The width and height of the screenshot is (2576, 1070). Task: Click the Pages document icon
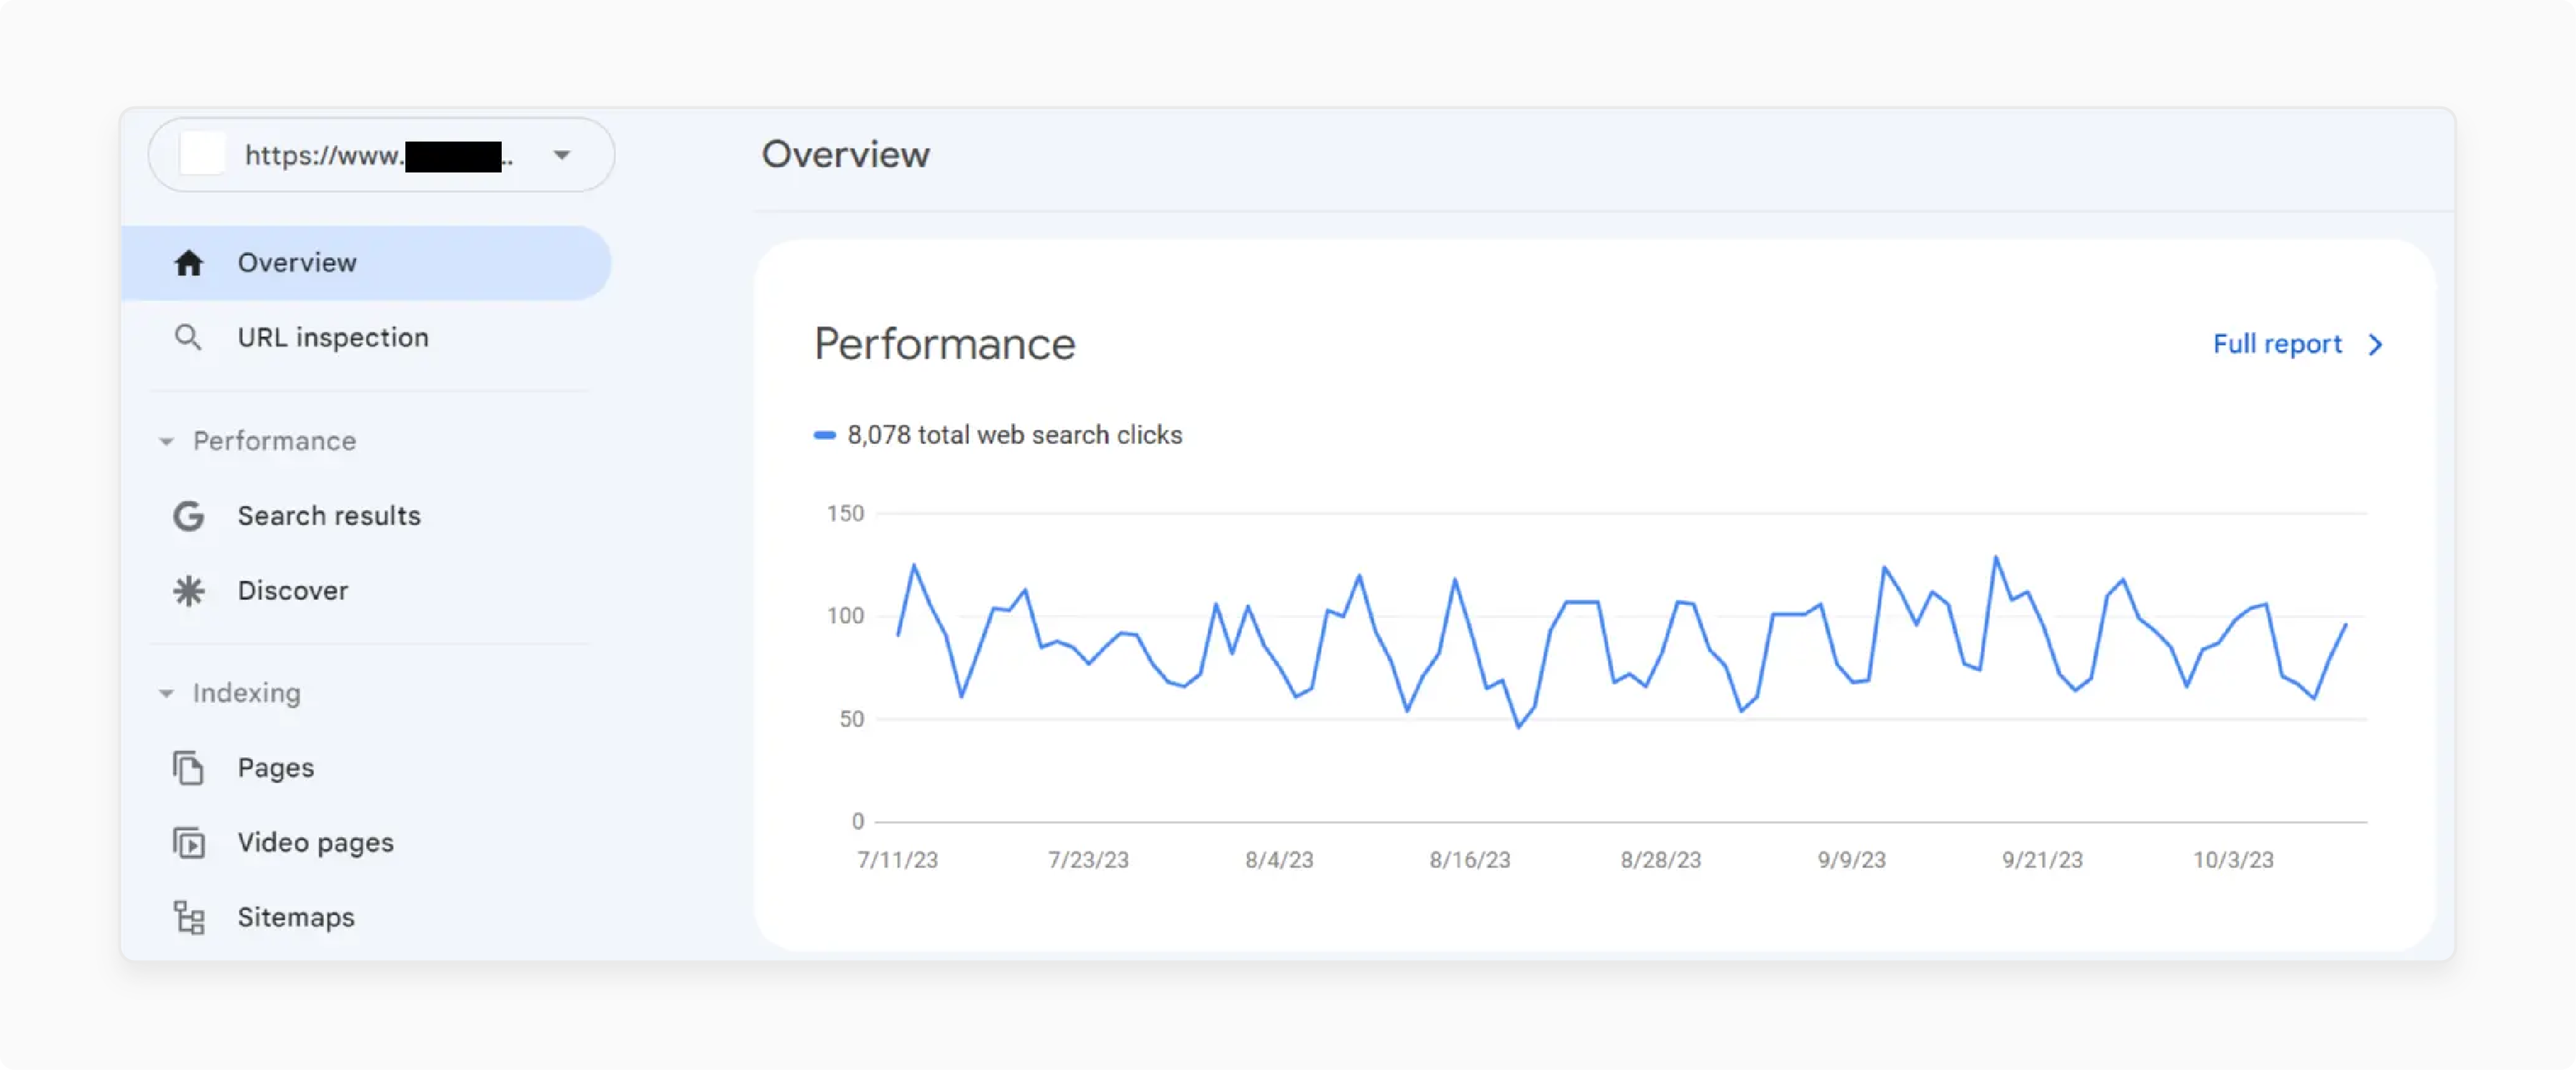coord(188,768)
